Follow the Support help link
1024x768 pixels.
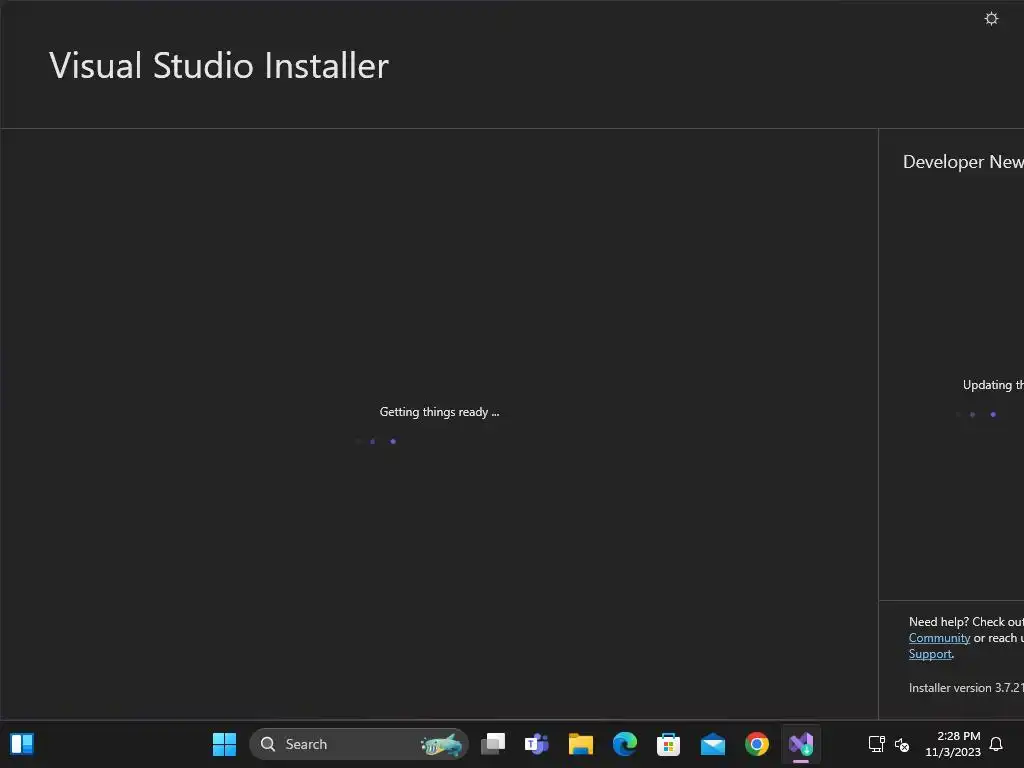point(930,654)
